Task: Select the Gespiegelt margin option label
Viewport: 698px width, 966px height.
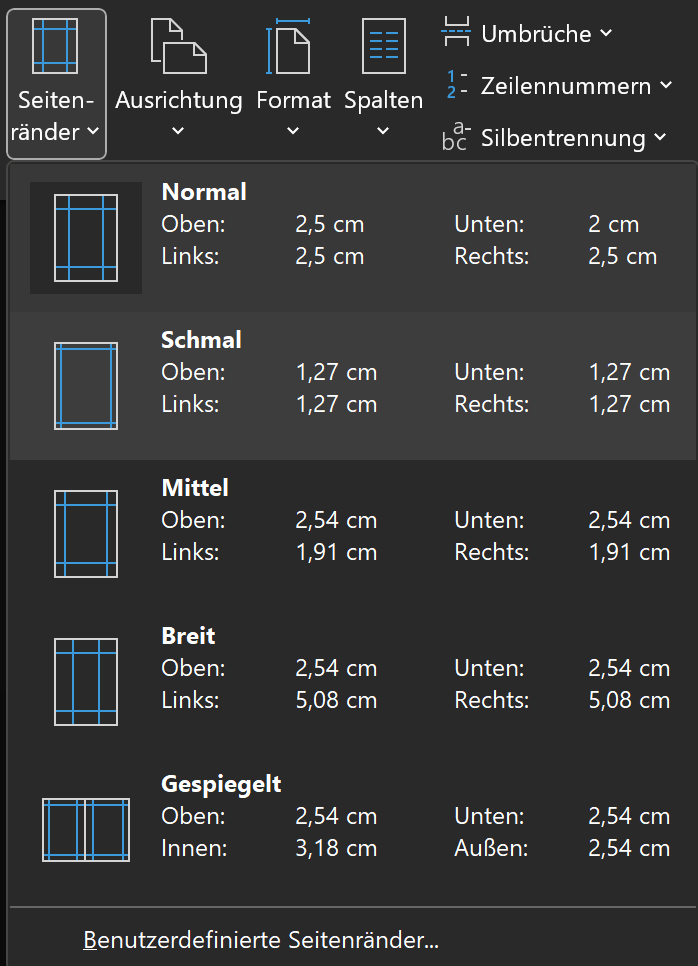Action: [x=221, y=784]
